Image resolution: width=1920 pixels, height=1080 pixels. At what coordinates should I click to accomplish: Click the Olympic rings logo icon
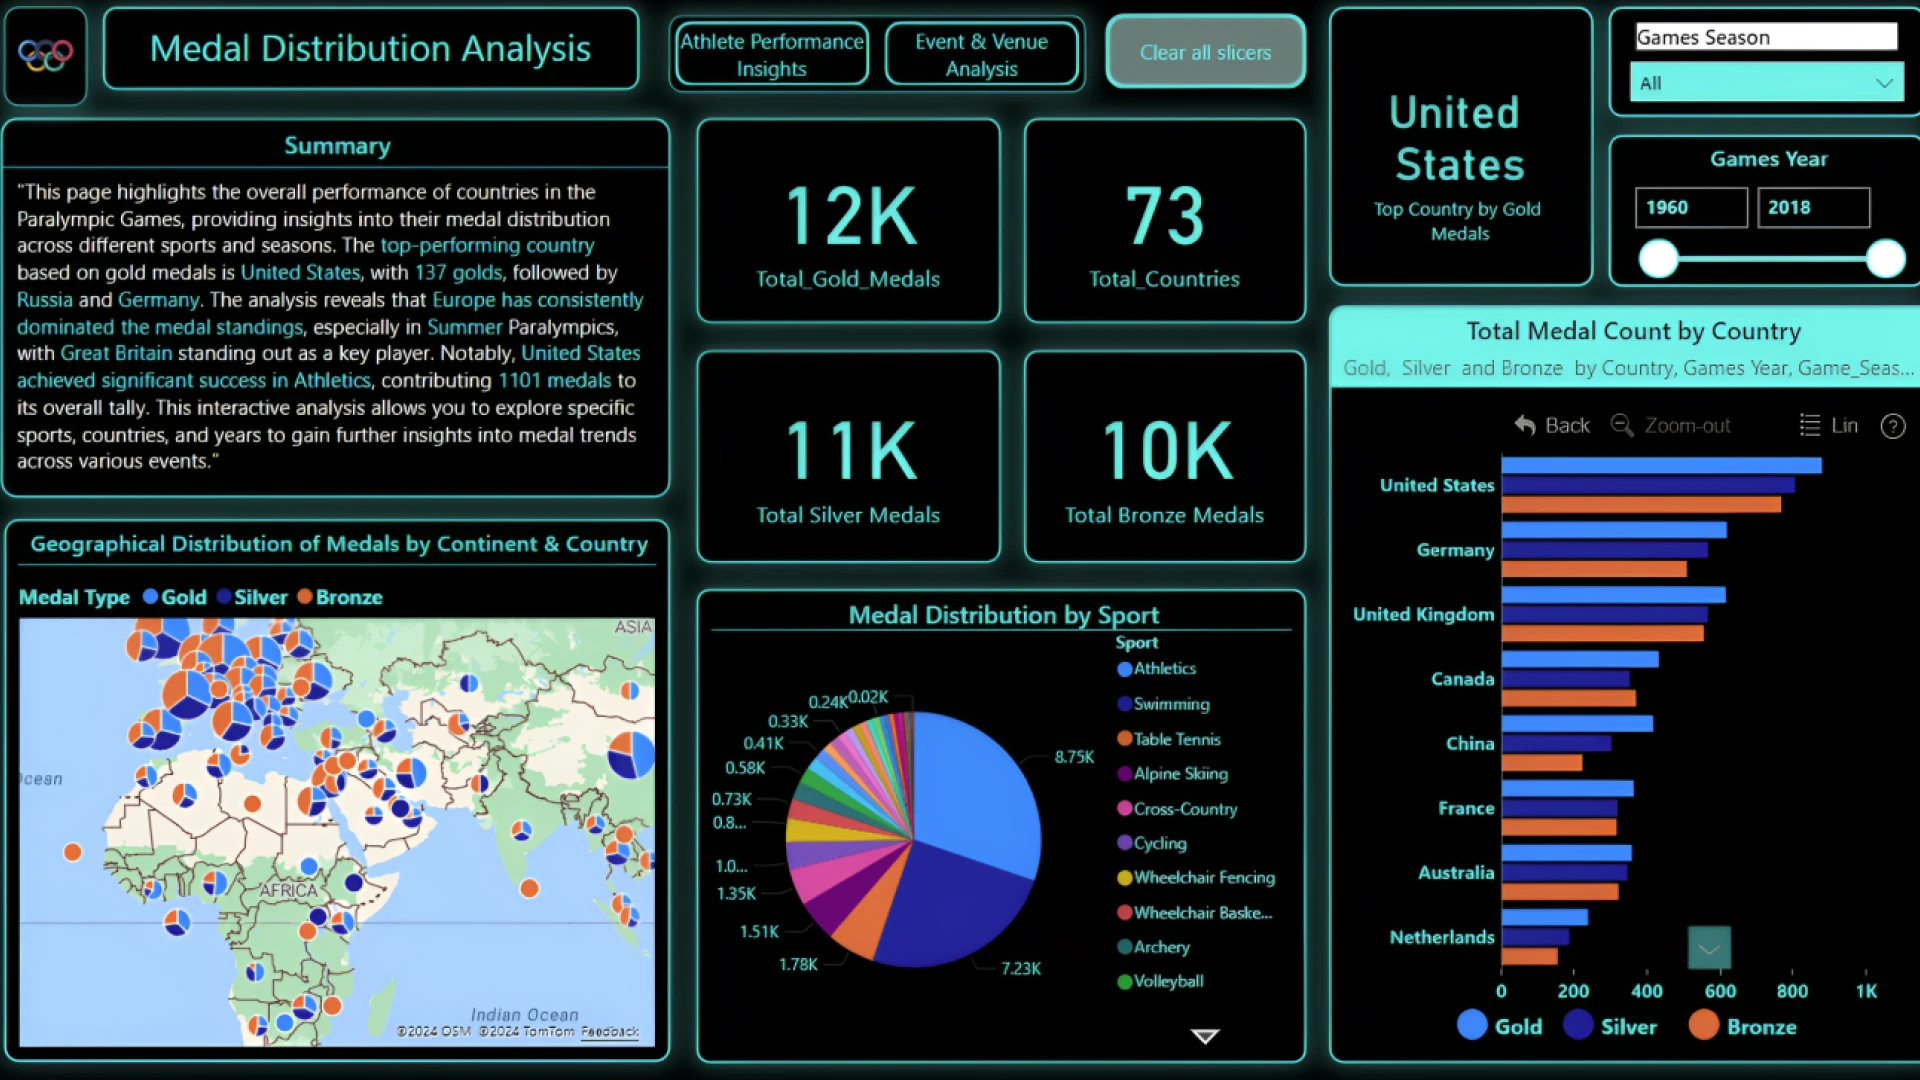pos(45,54)
